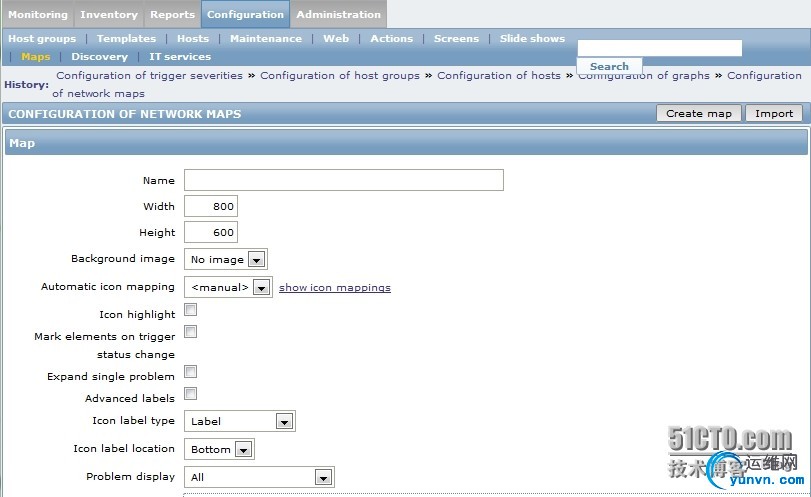Open the Monitoring tab
The width and height of the screenshot is (811, 497).
pyautogui.click(x=38, y=14)
